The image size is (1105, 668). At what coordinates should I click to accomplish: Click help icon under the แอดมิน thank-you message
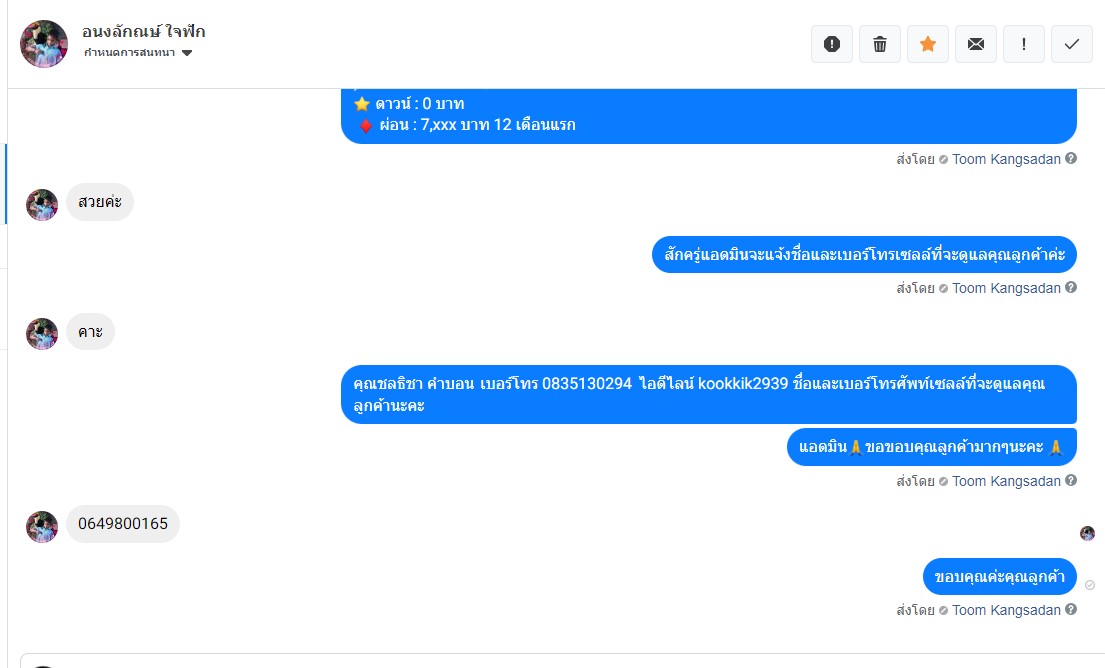point(1070,481)
